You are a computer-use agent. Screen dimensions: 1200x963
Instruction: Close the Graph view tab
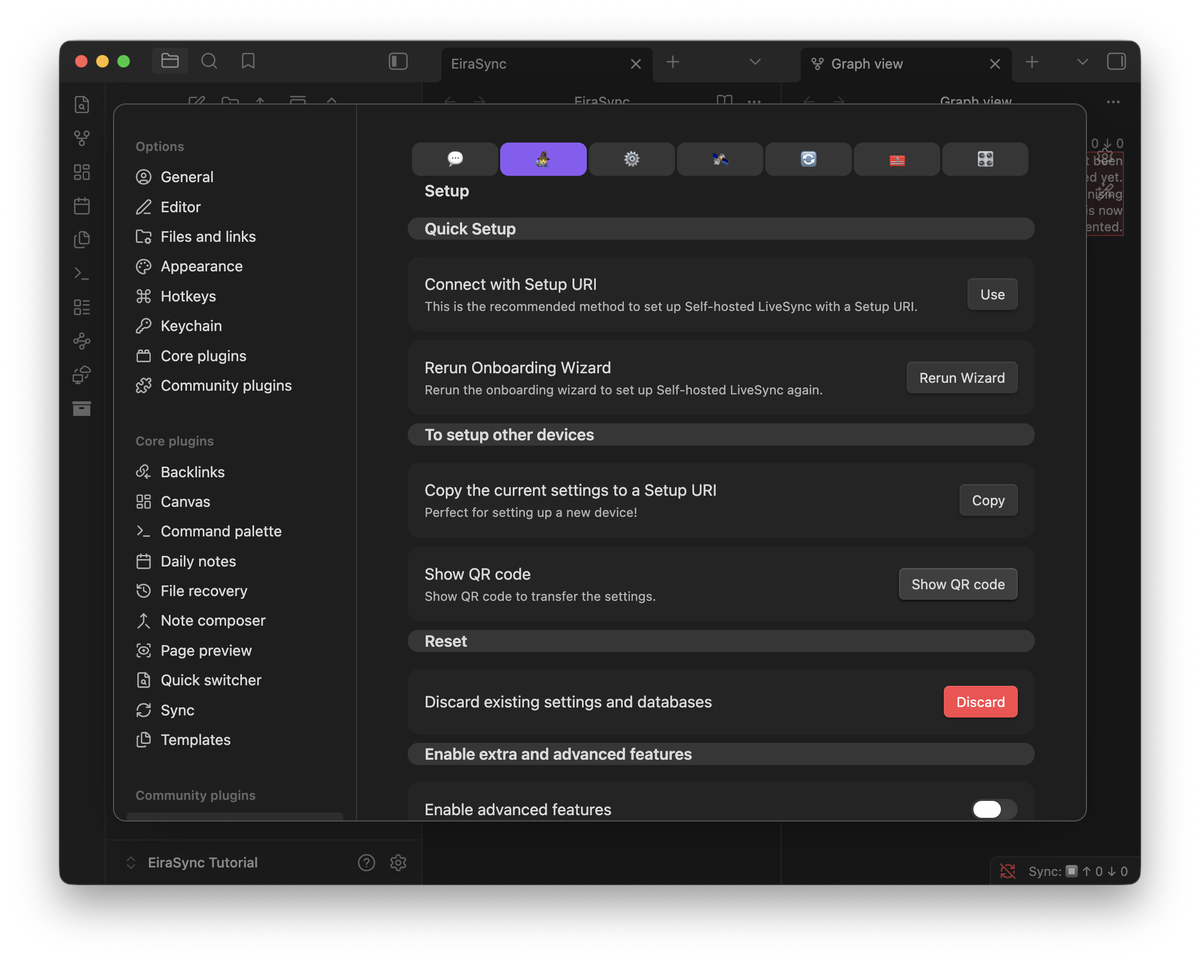click(x=995, y=63)
